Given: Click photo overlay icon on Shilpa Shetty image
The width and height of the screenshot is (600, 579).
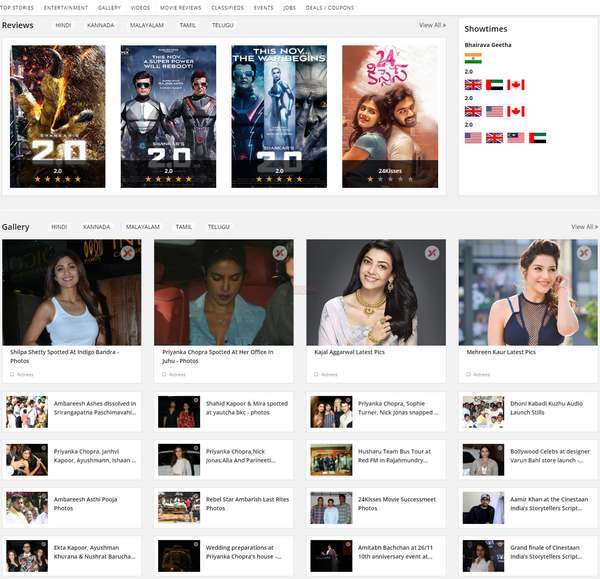Looking at the screenshot, I should click(127, 253).
